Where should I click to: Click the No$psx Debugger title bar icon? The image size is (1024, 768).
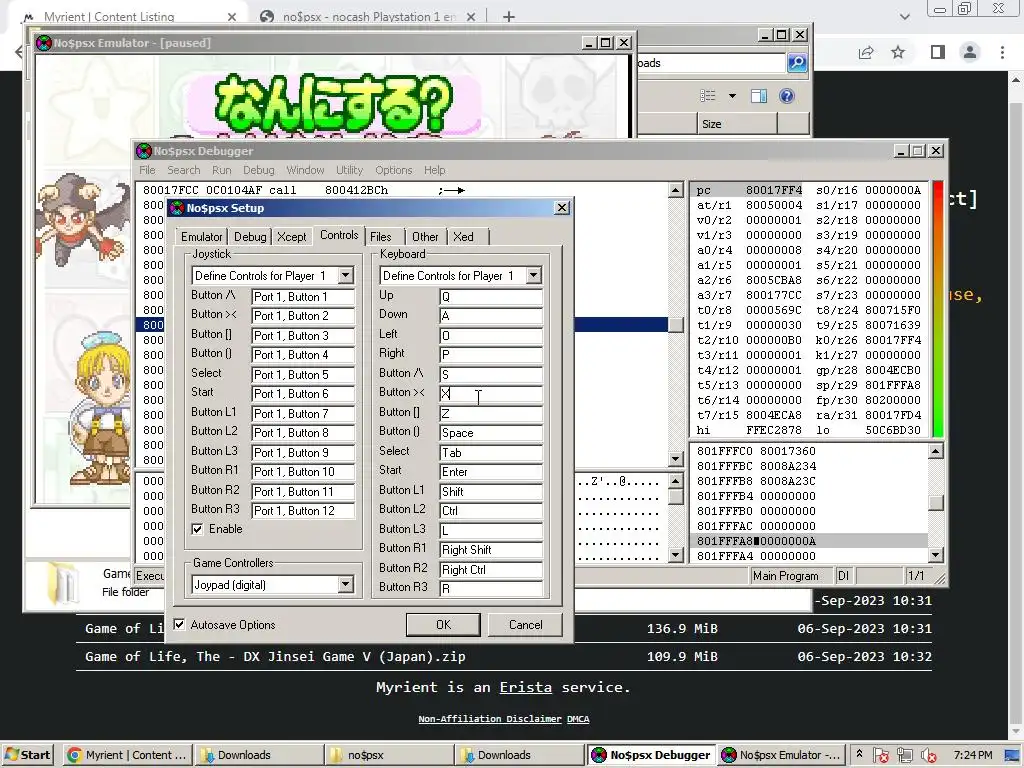pos(144,151)
